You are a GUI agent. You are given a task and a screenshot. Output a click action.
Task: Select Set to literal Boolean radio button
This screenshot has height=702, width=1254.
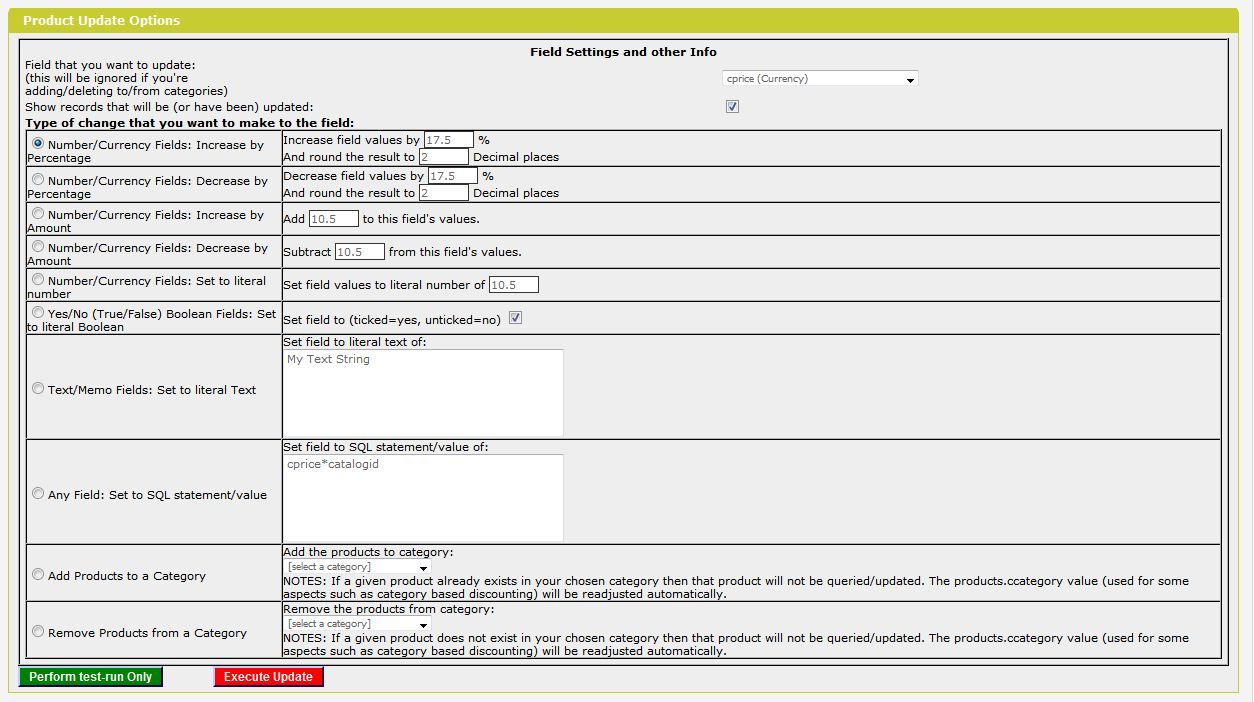pyautogui.click(x=38, y=312)
